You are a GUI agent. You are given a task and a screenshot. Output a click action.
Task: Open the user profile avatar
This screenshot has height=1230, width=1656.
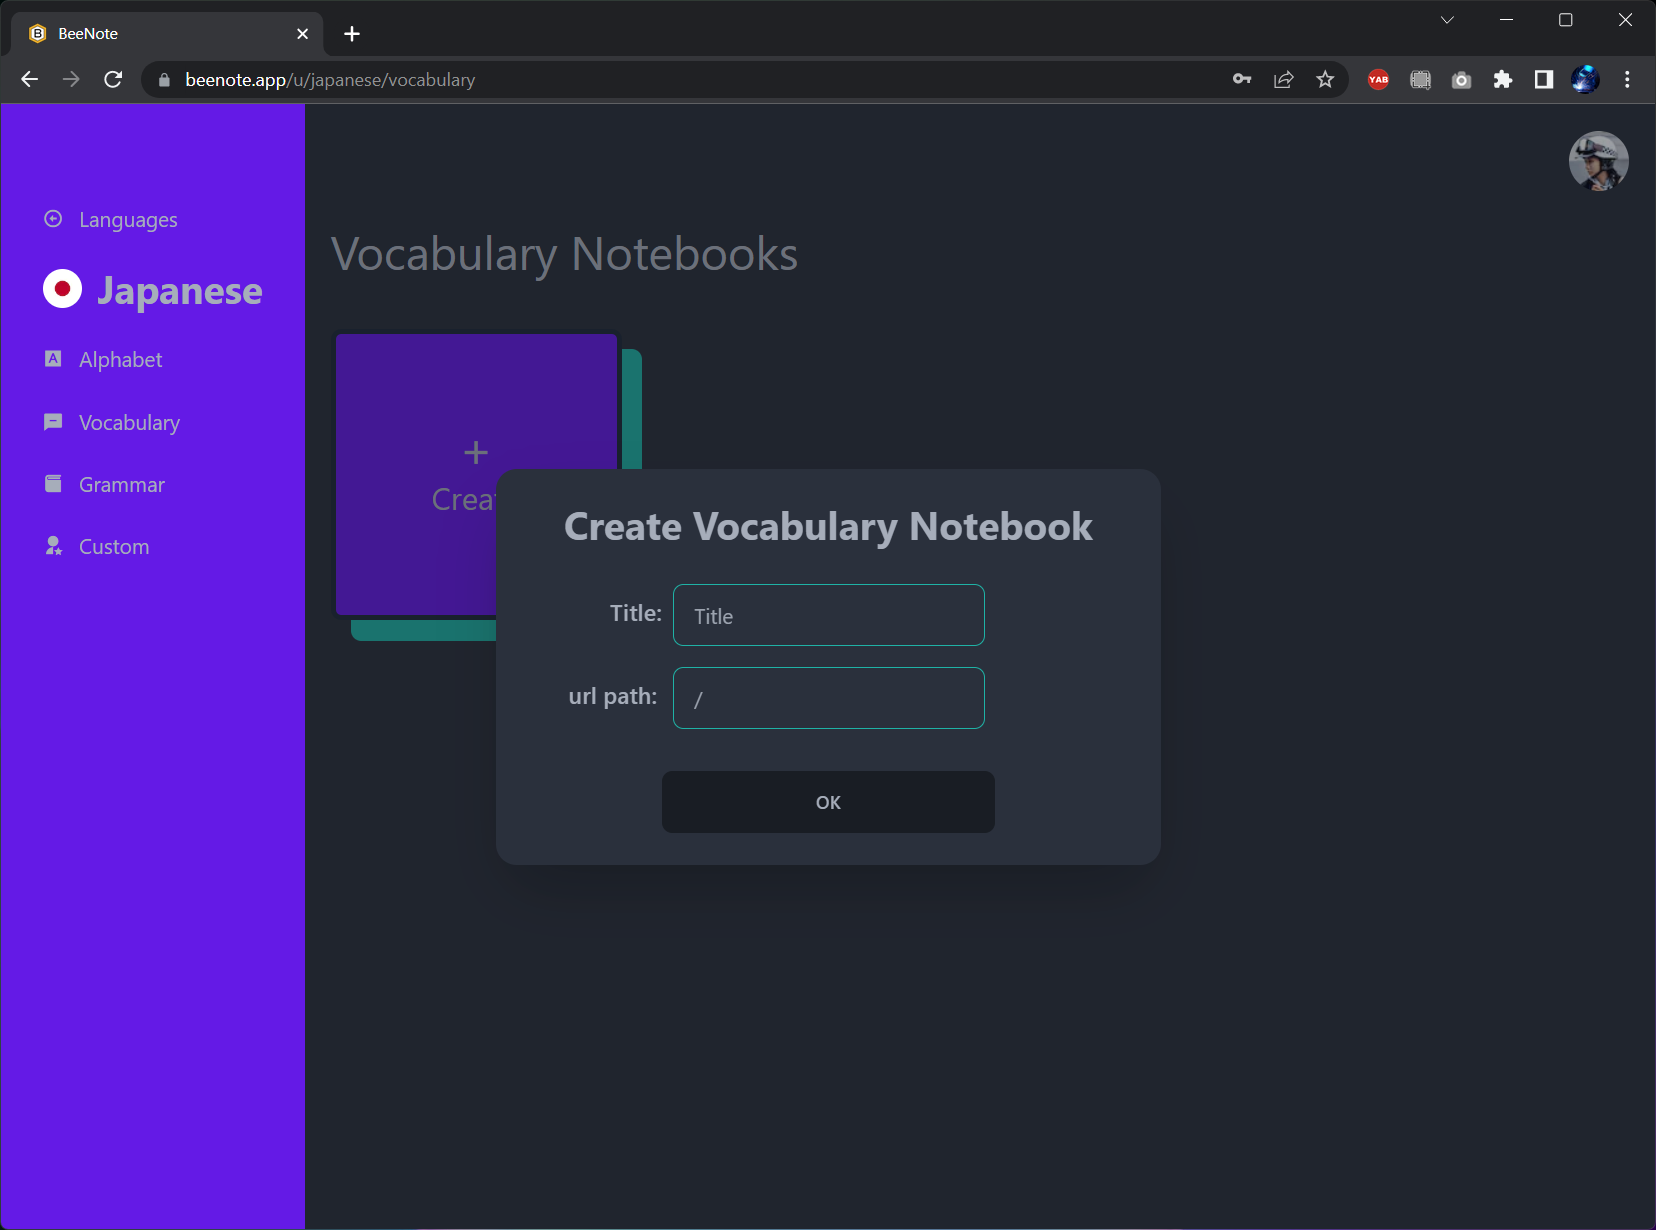(1598, 161)
